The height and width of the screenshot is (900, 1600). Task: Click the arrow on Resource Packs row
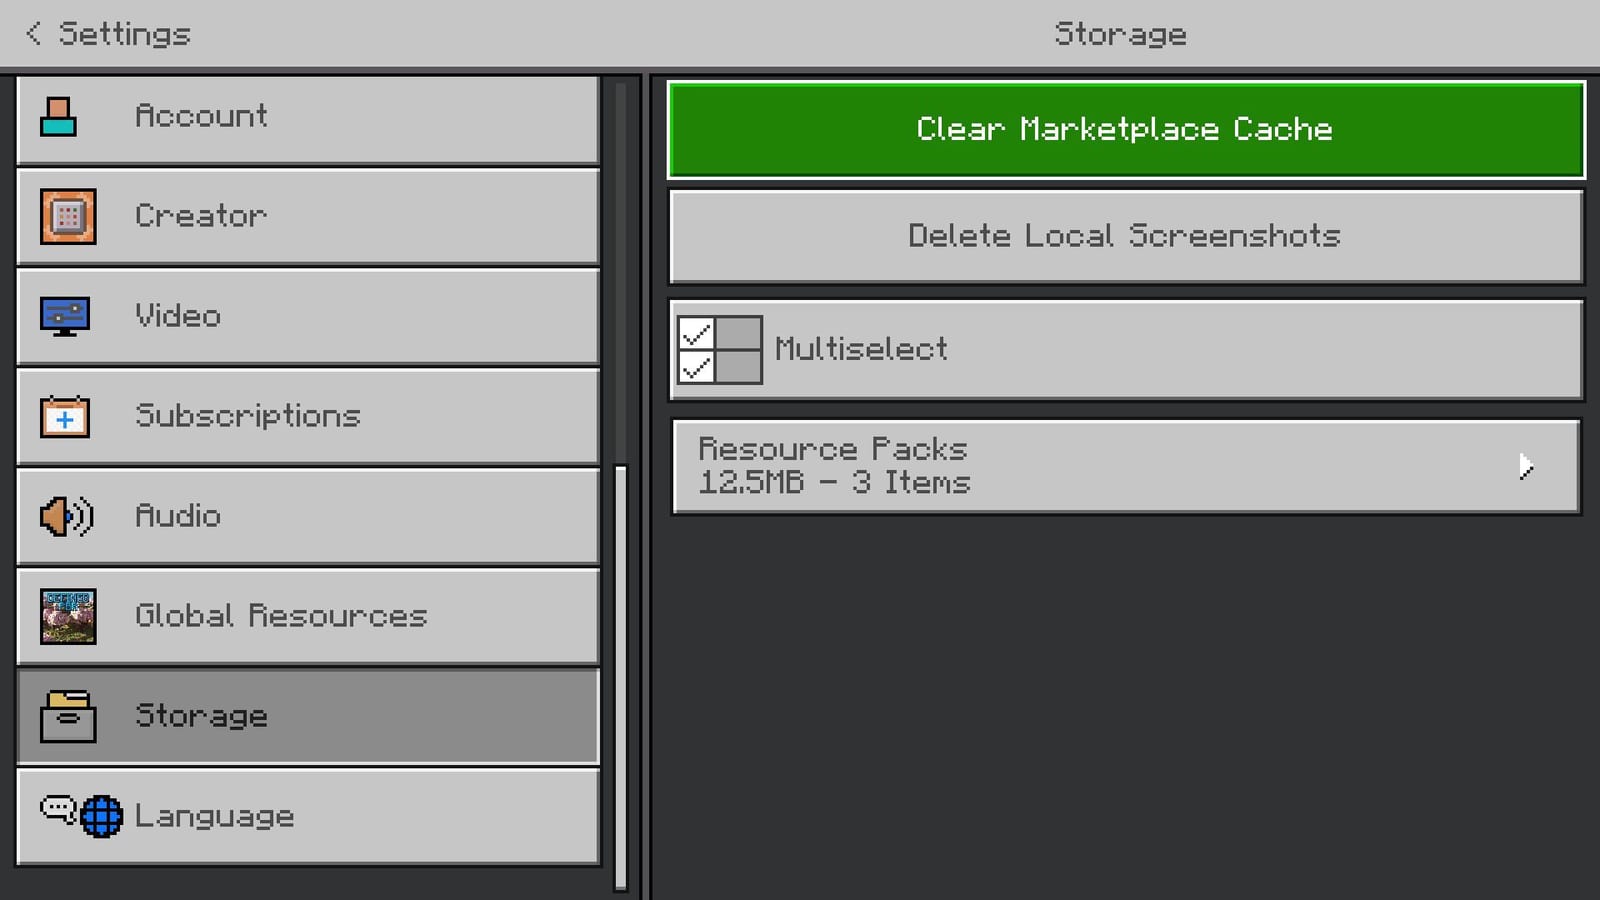pyautogui.click(x=1527, y=465)
